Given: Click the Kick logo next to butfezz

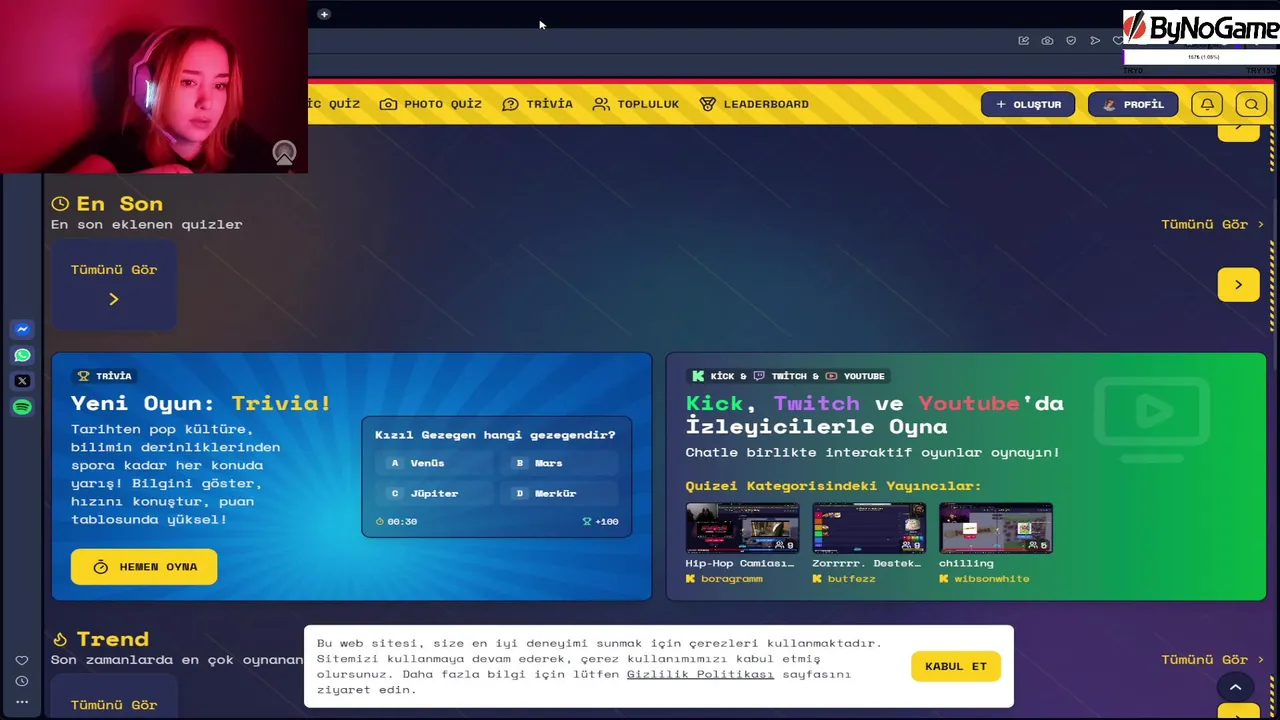Looking at the screenshot, I should (x=817, y=579).
